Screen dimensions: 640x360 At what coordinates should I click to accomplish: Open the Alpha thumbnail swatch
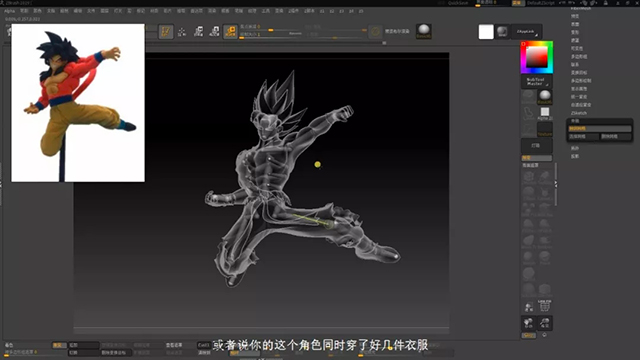point(544,113)
